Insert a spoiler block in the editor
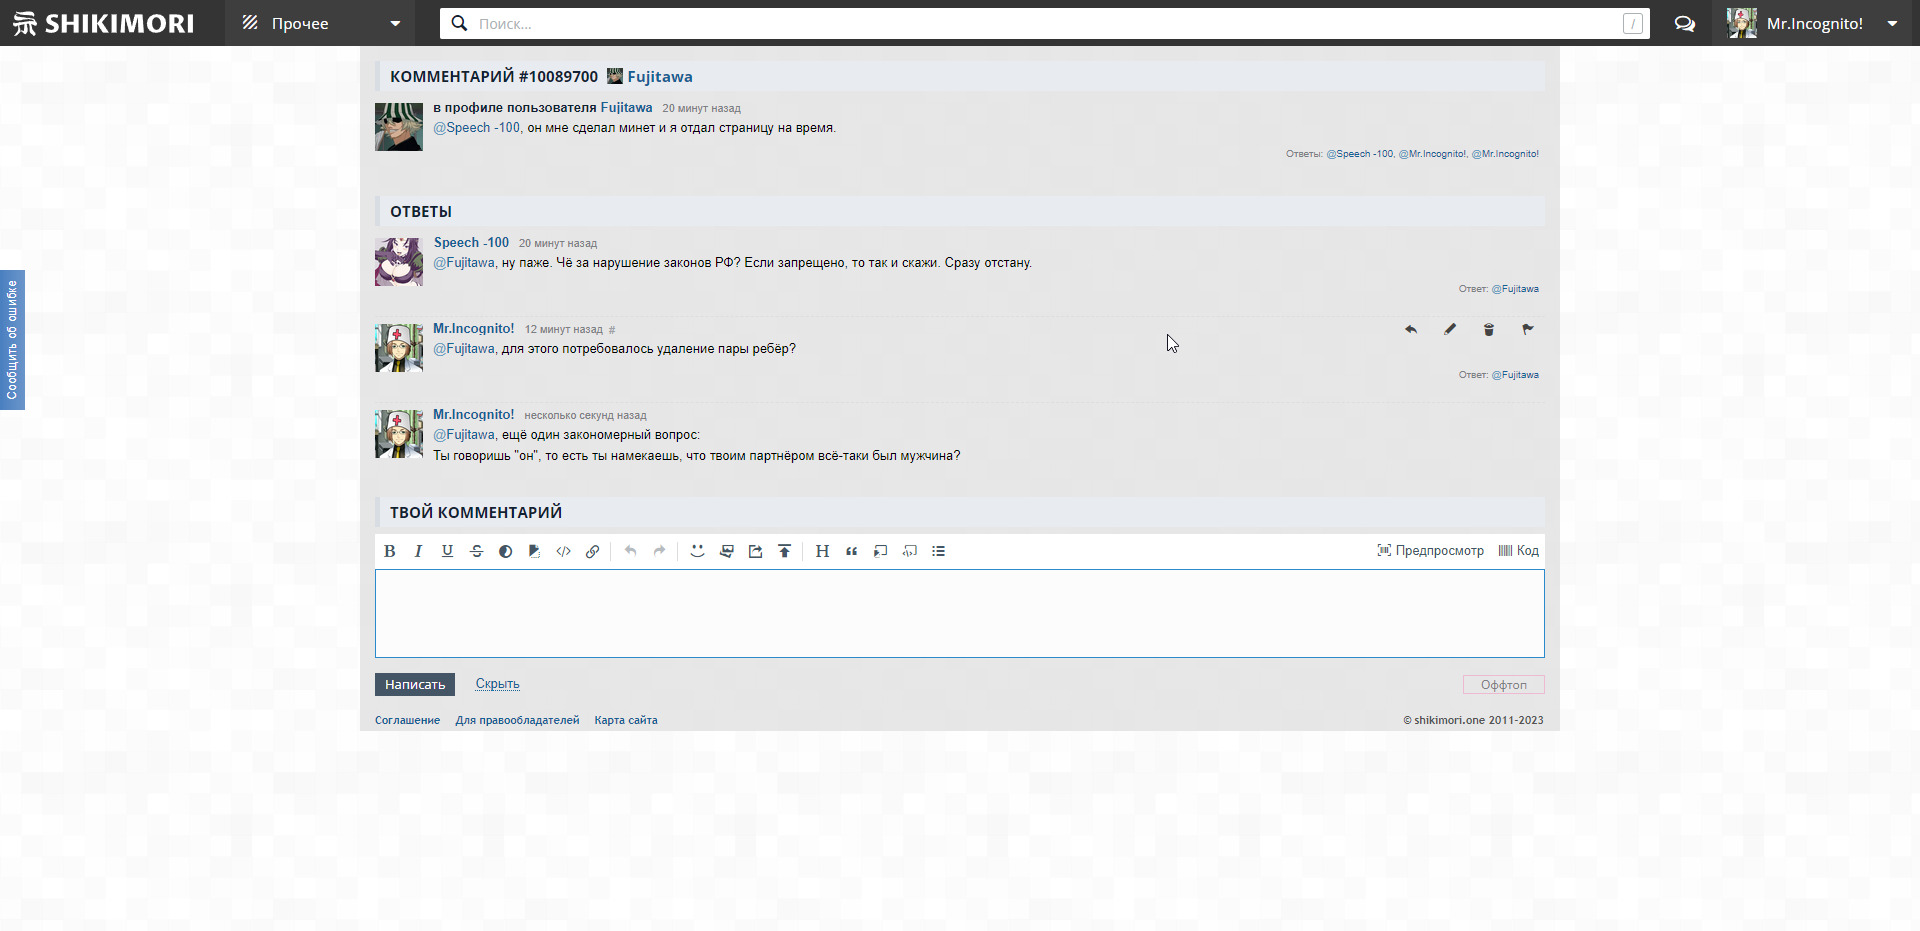Viewport: 1920px width, 931px height. coord(880,551)
